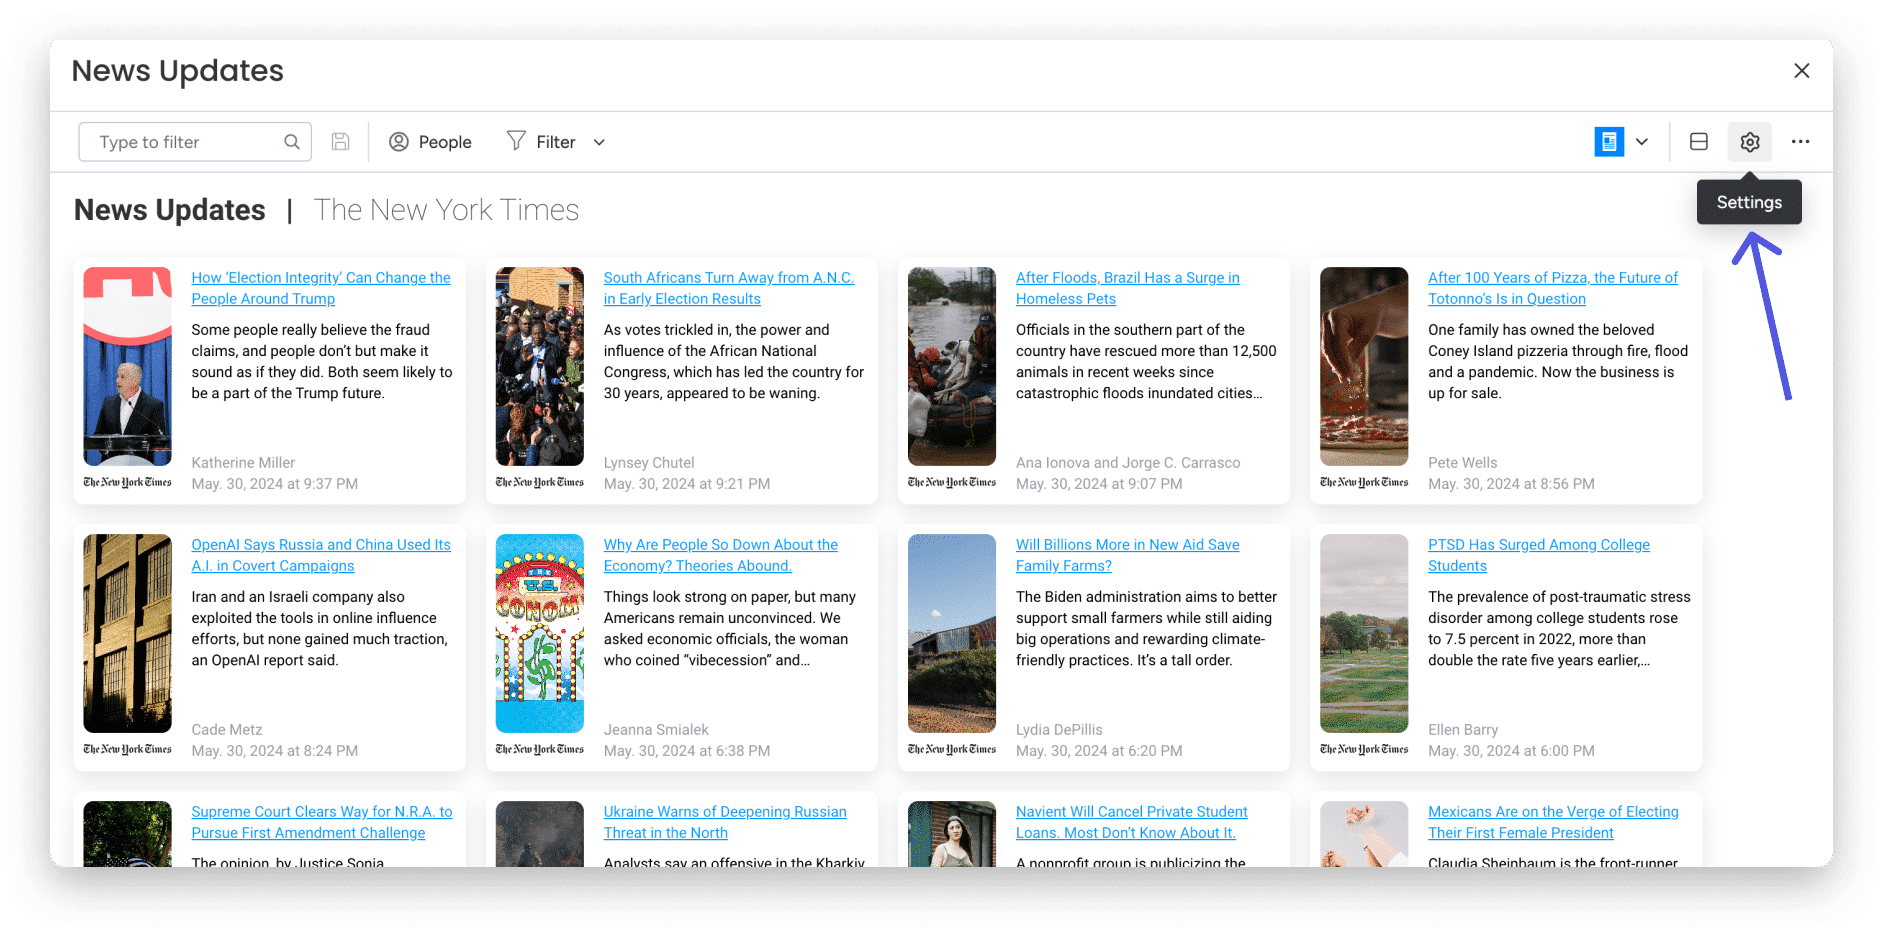Image resolution: width=1883 pixels, height=932 pixels.
Task: Click the colorful U.S. Economy illustration thumbnail
Action: [540, 633]
